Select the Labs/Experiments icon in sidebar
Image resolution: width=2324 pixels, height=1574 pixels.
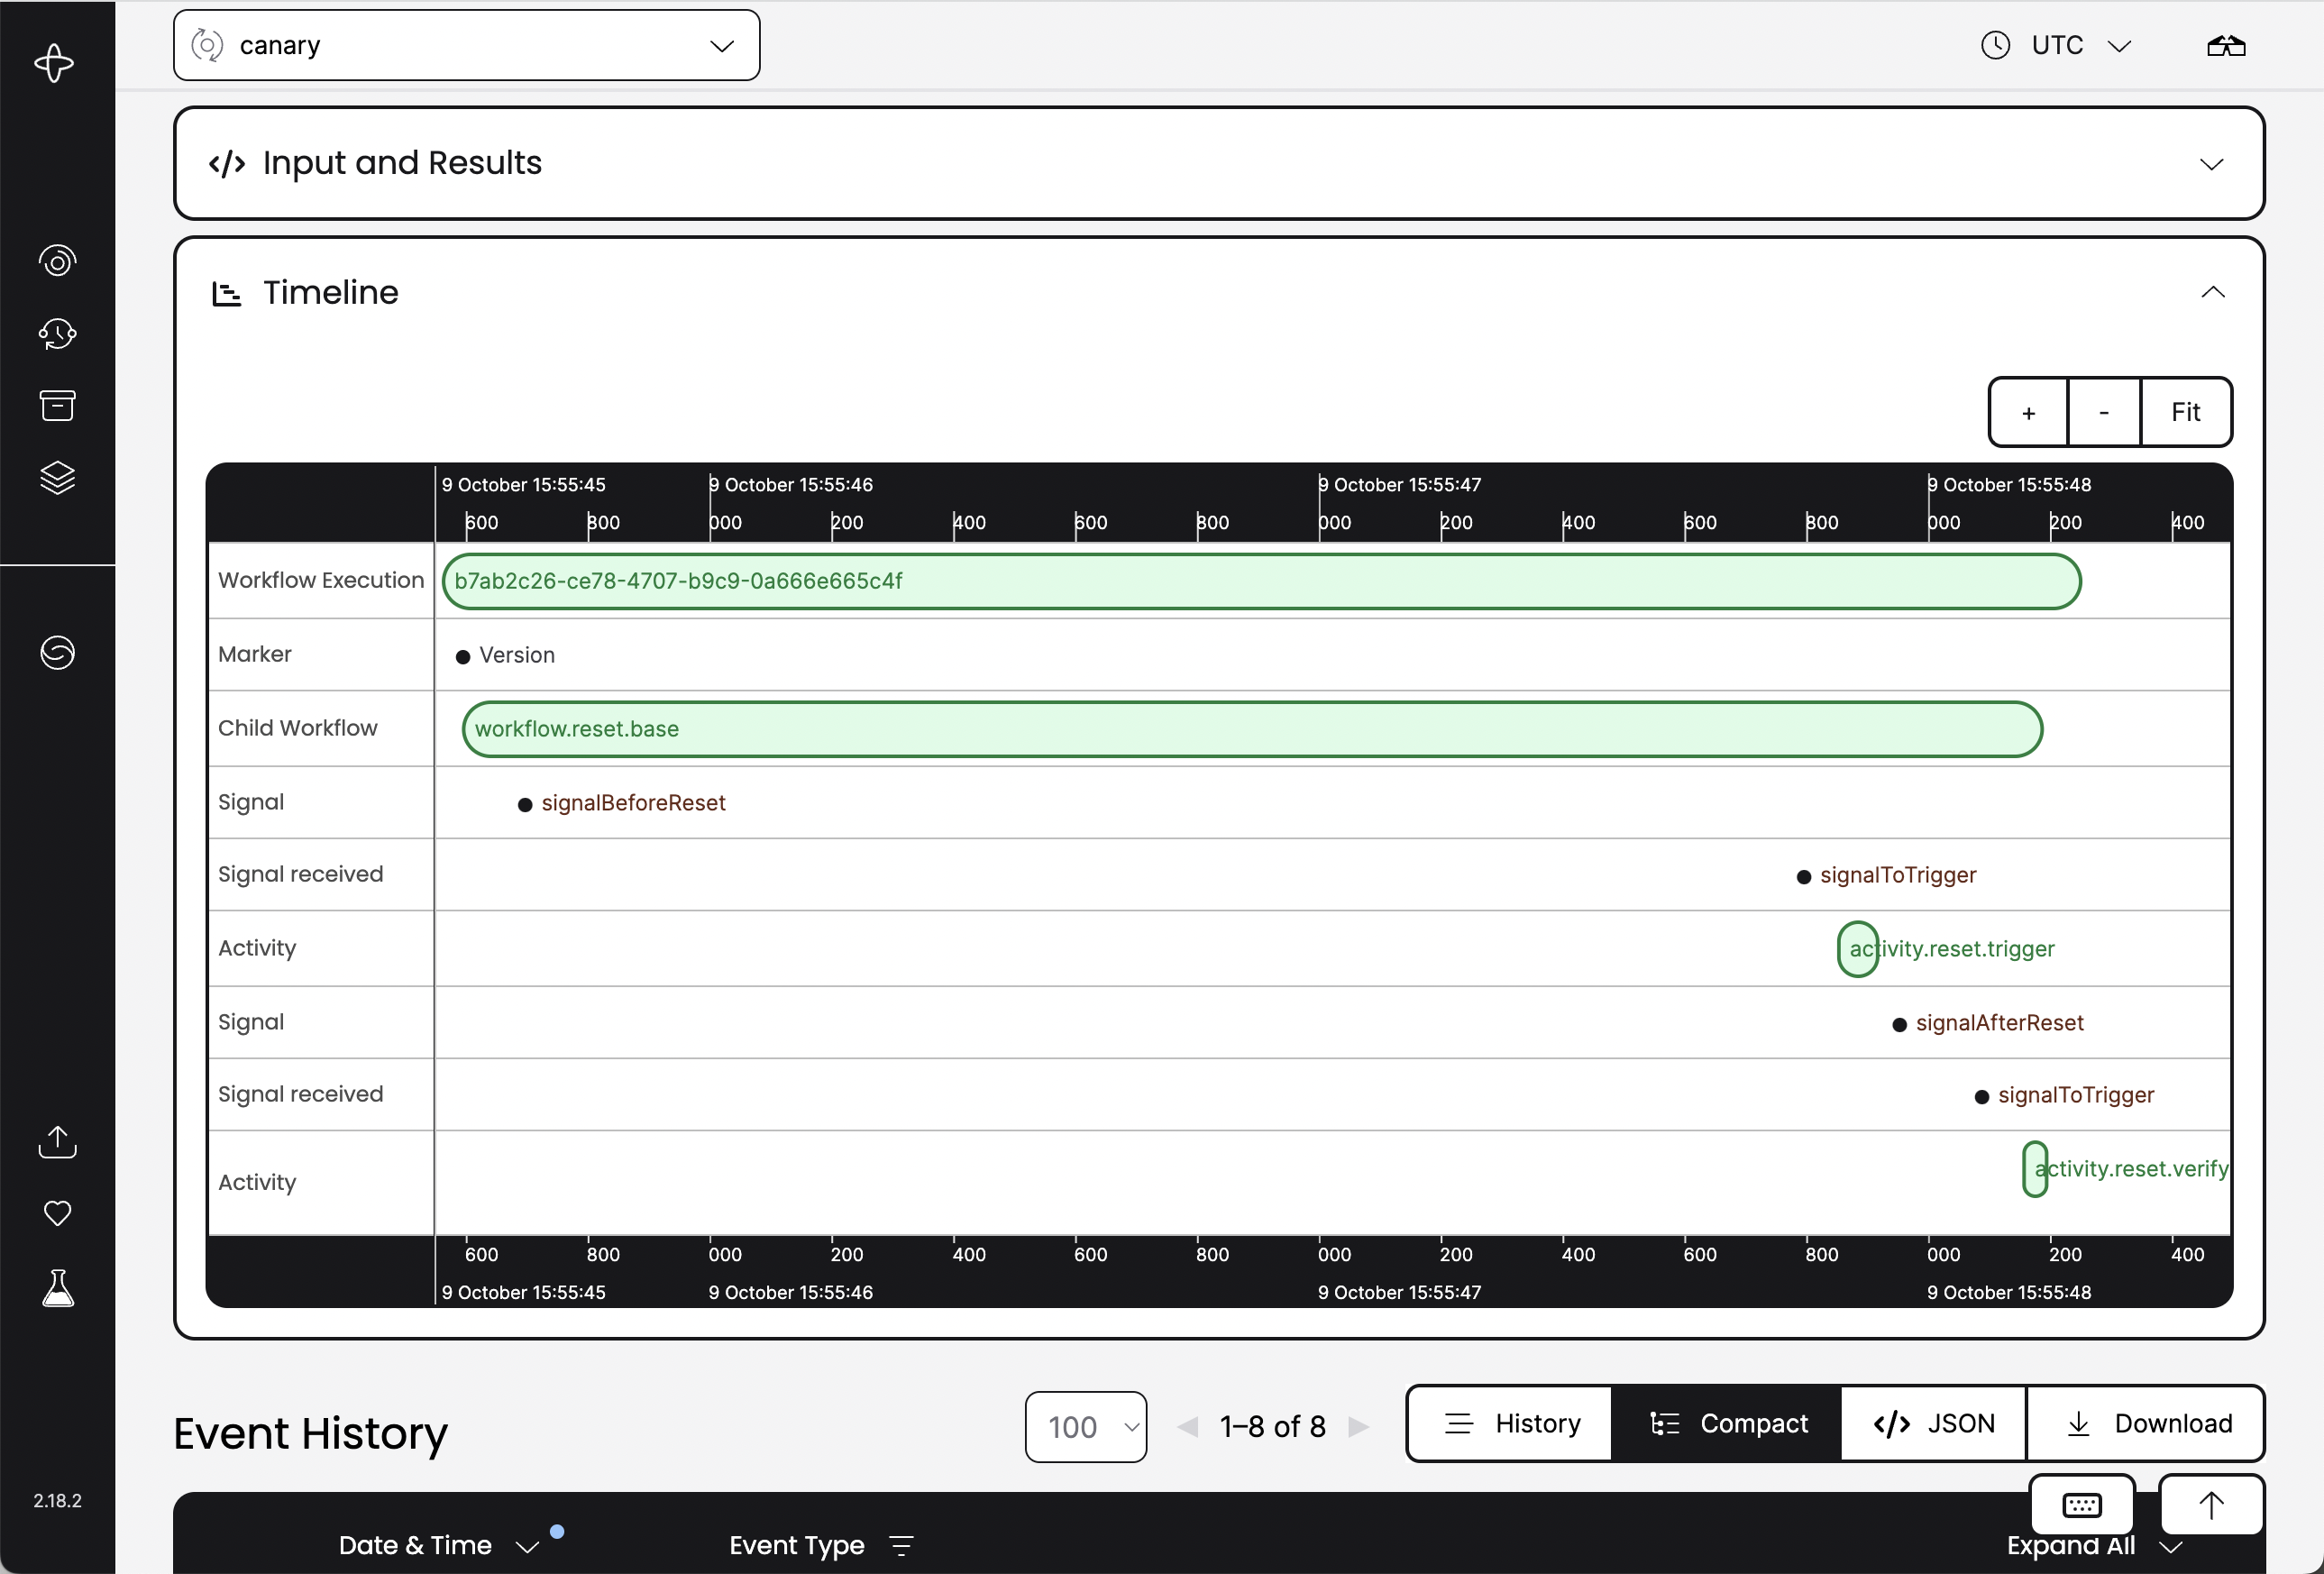point(56,1287)
